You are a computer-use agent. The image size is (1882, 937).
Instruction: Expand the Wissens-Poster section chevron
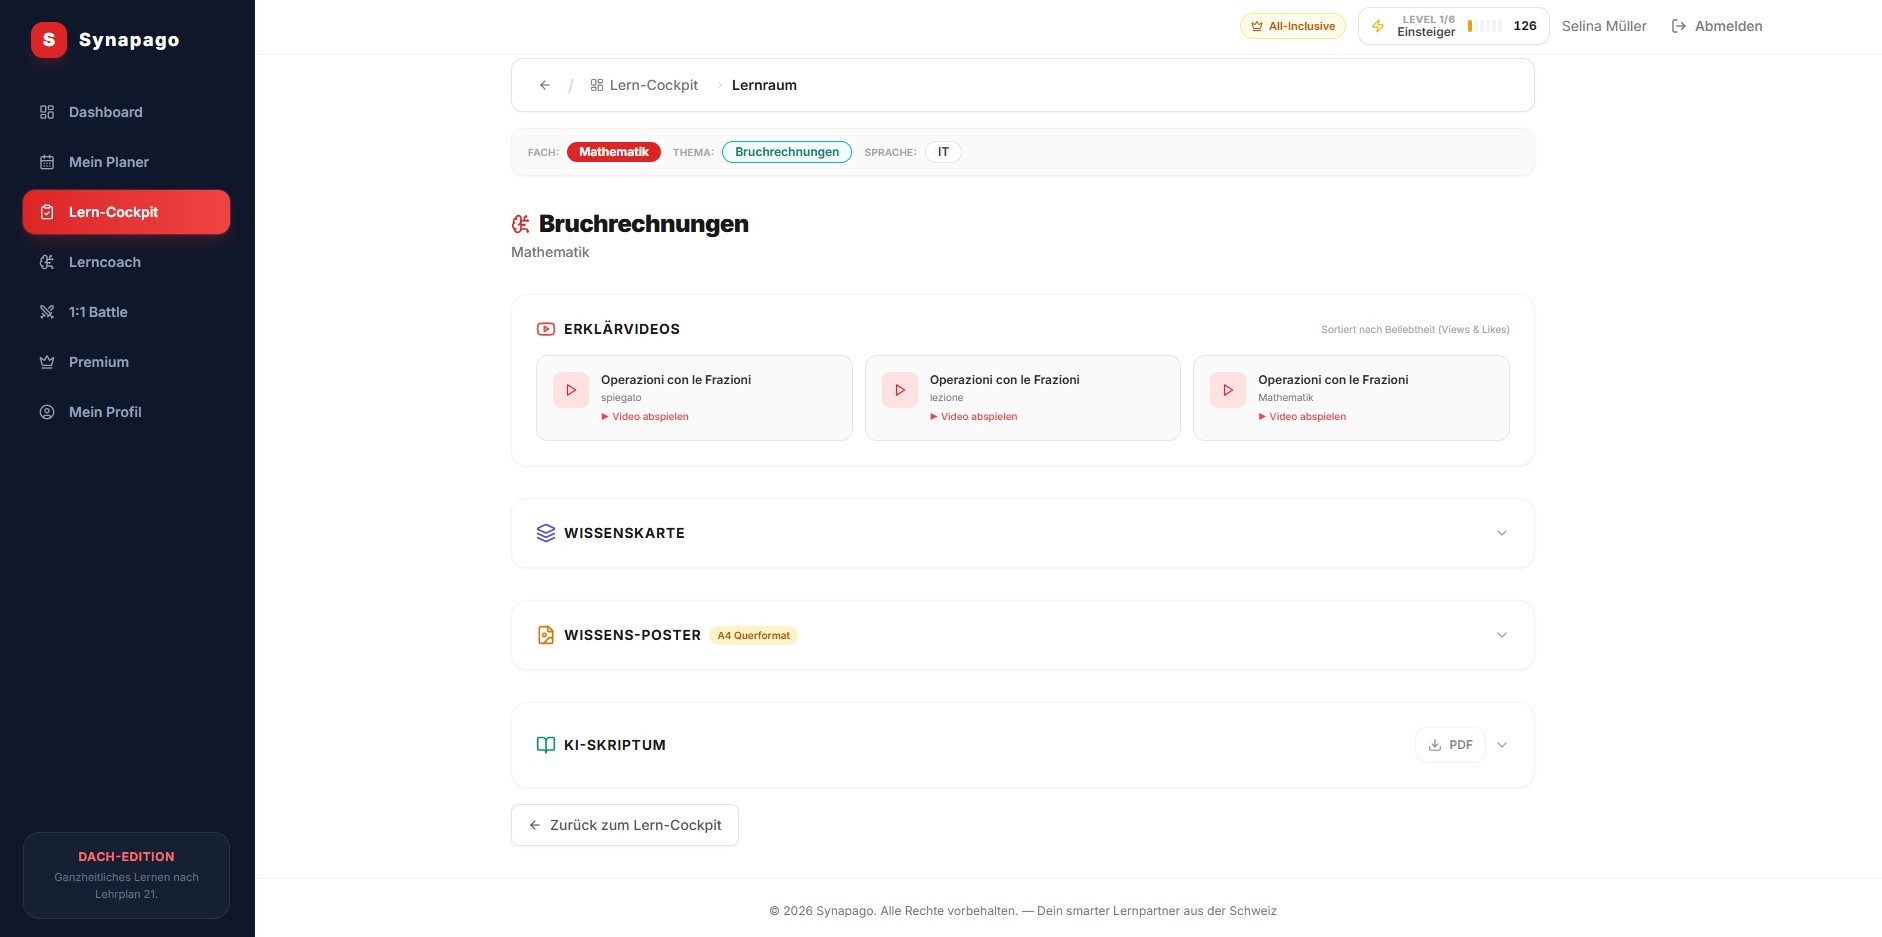point(1502,635)
